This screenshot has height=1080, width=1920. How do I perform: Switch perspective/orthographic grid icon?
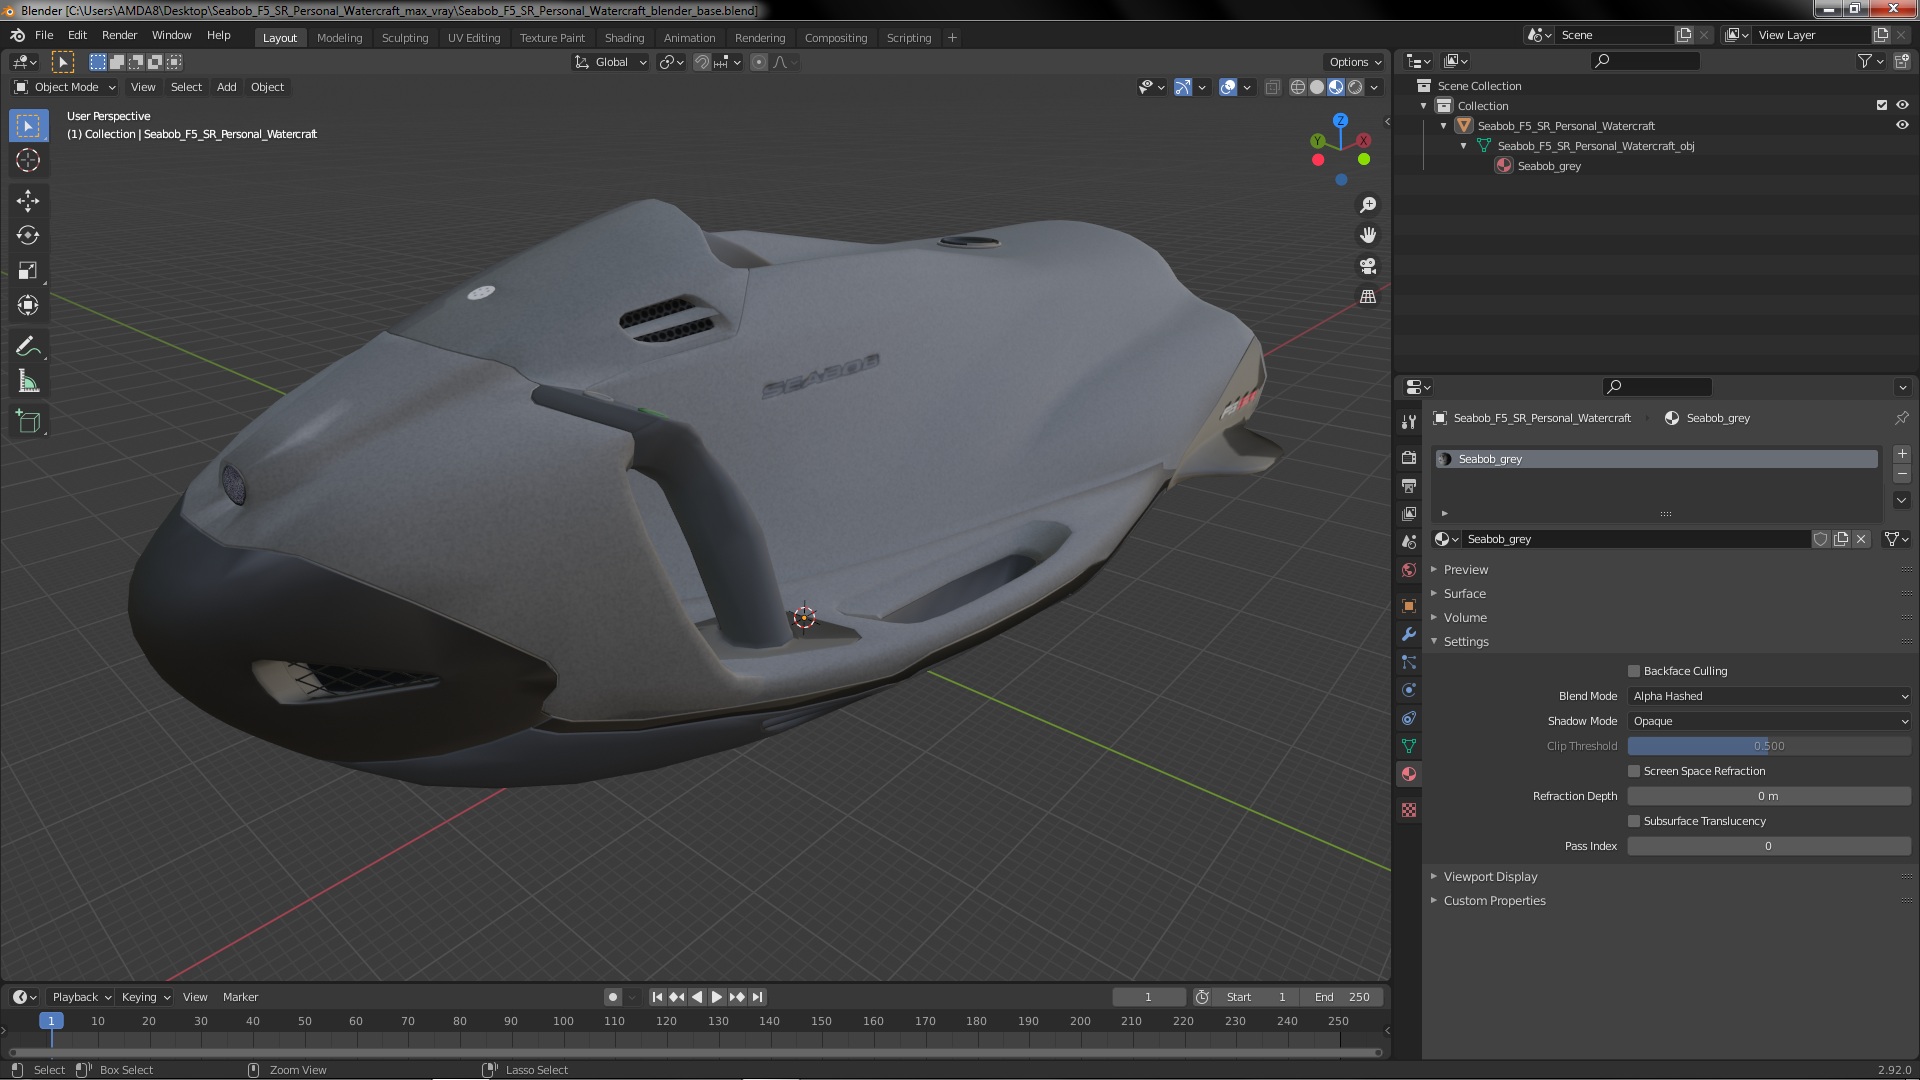(x=1367, y=297)
